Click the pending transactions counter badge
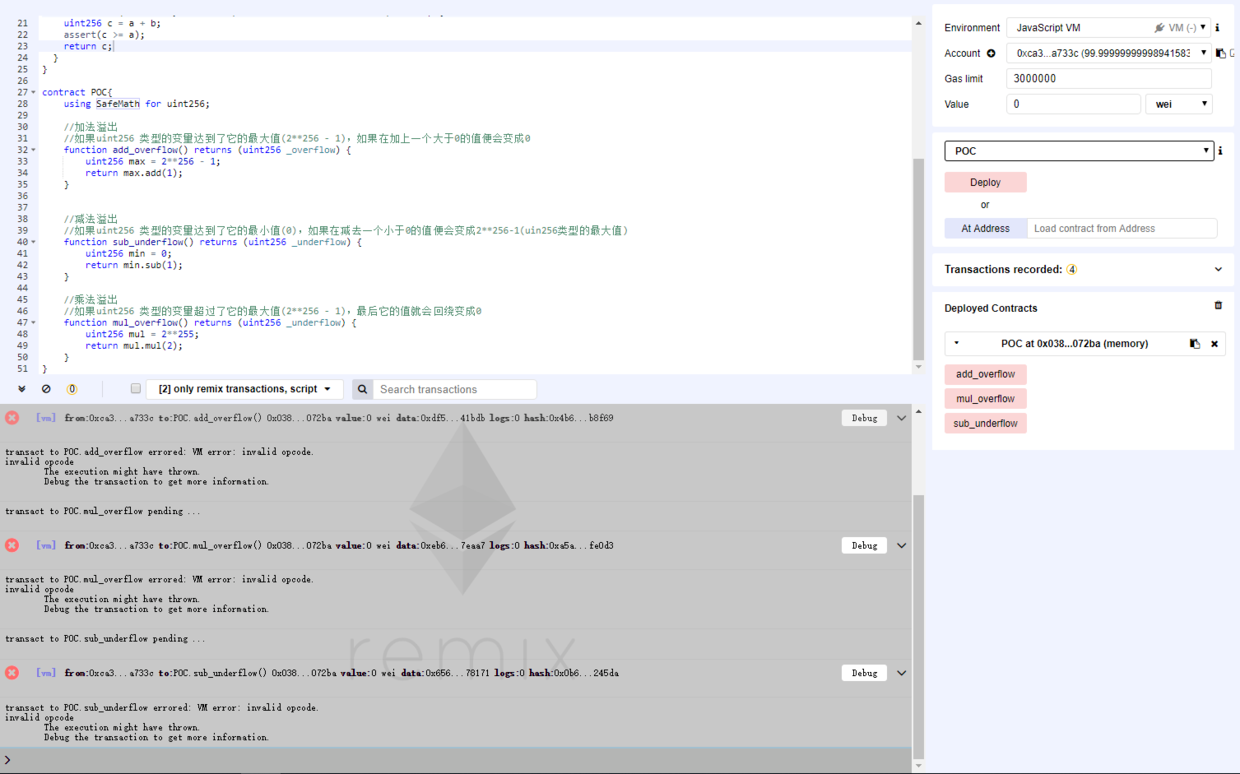1240x774 pixels. point(71,389)
